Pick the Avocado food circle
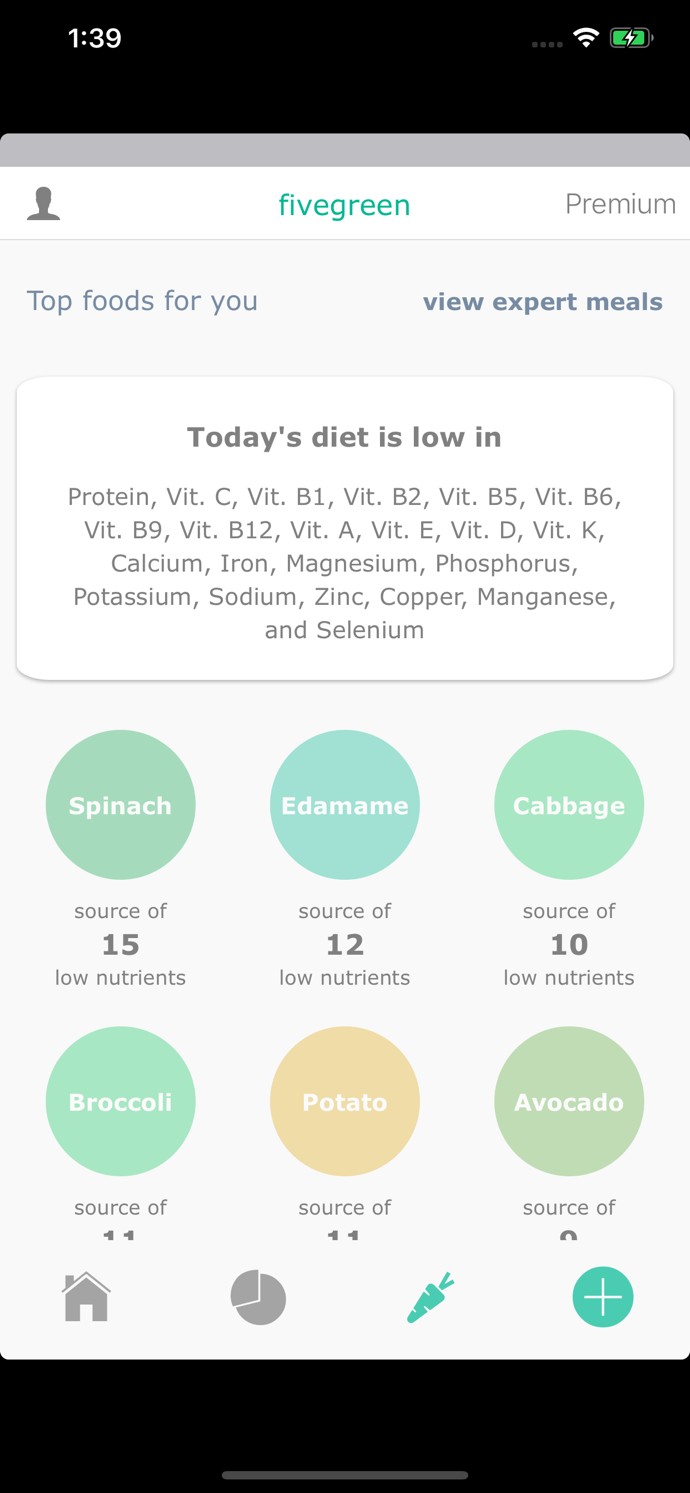The height and width of the screenshot is (1493, 690). [x=569, y=1101]
